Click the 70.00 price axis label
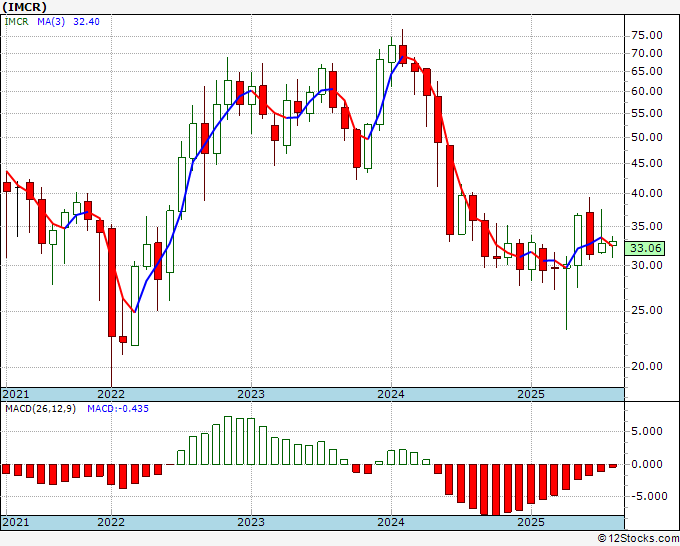Screen dimensions: 680x546 (647, 54)
